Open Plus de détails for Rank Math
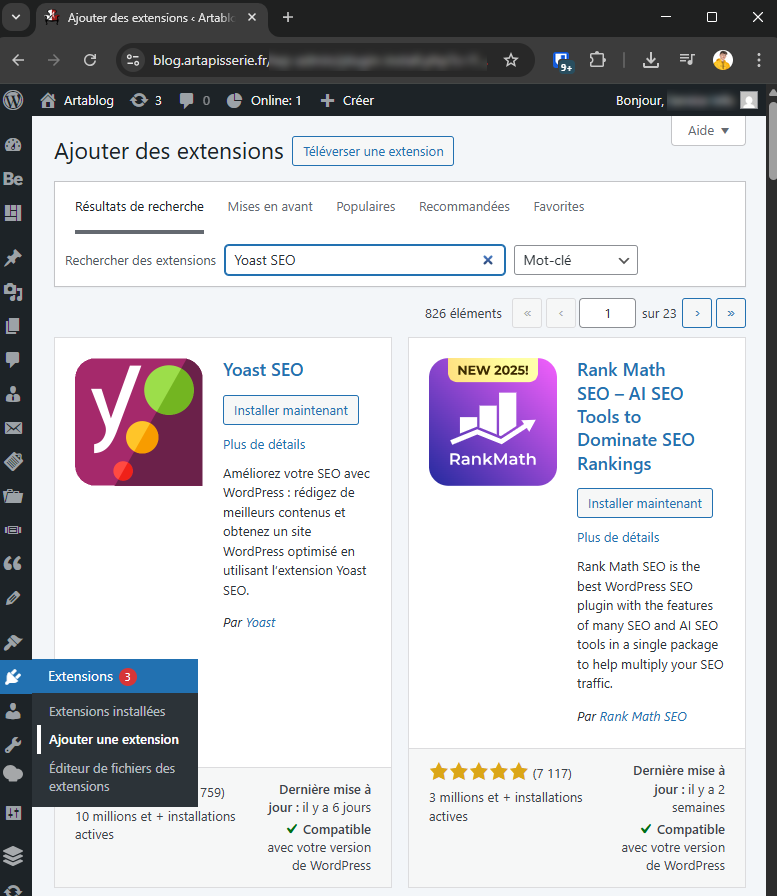 click(618, 538)
